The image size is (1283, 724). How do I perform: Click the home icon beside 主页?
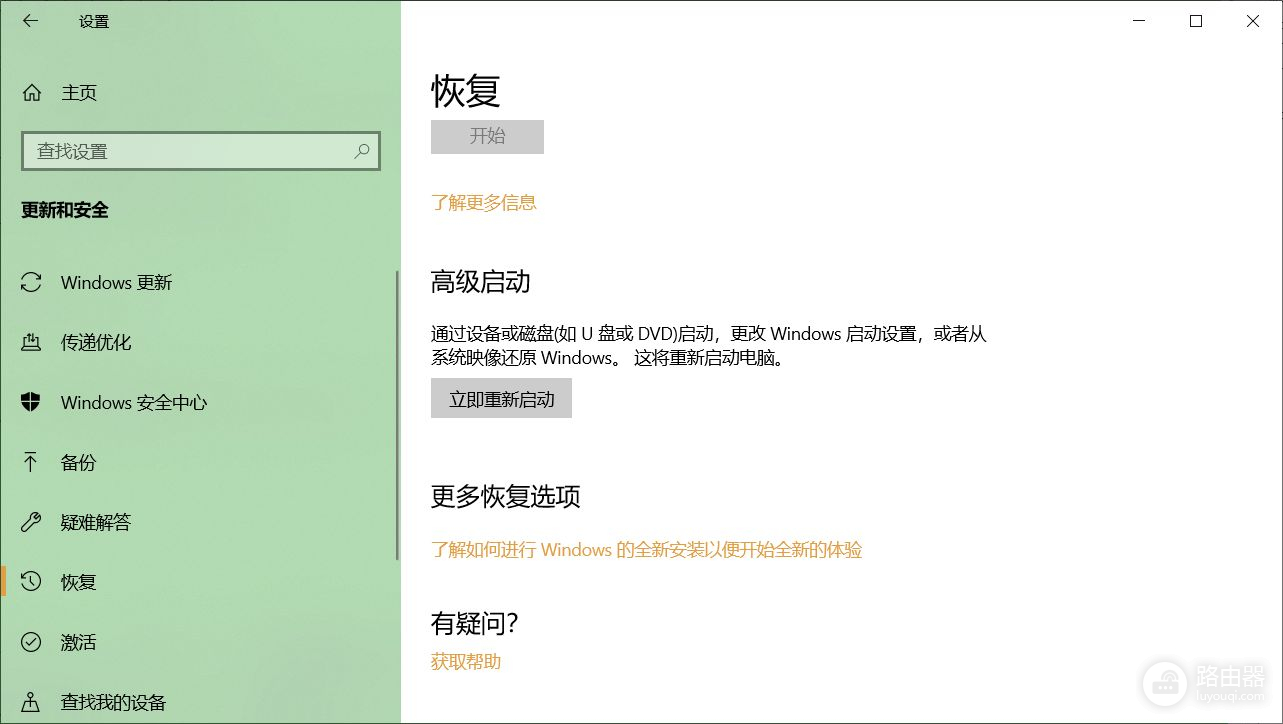[32, 93]
